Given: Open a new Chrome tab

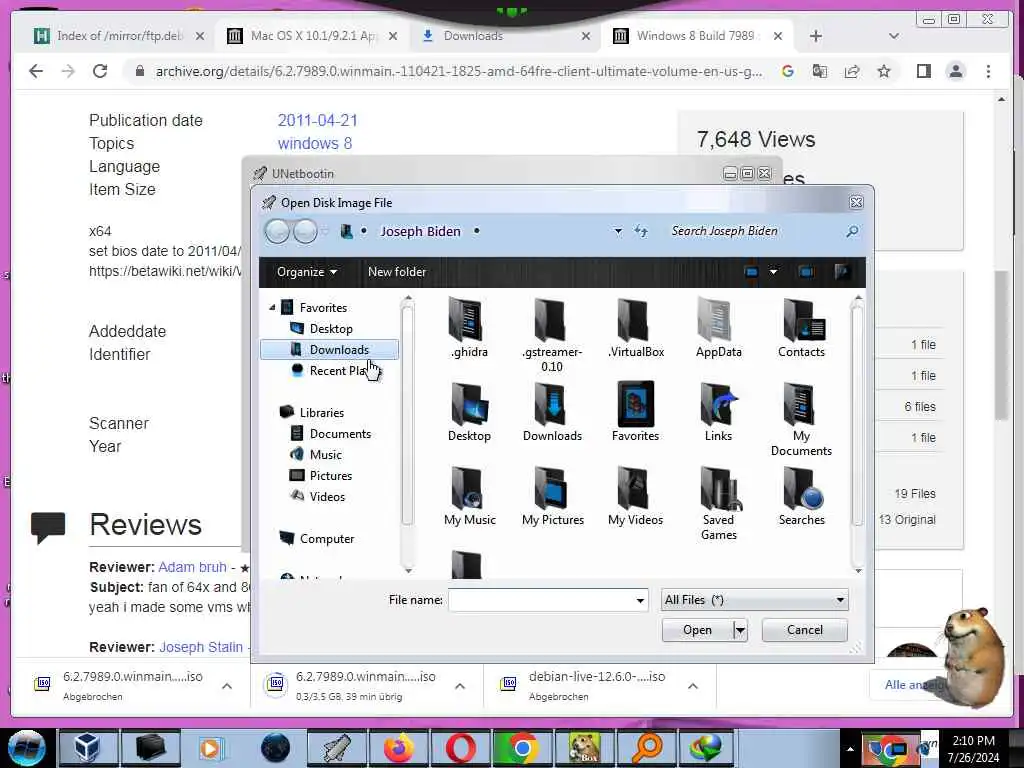Looking at the screenshot, I should 816,36.
